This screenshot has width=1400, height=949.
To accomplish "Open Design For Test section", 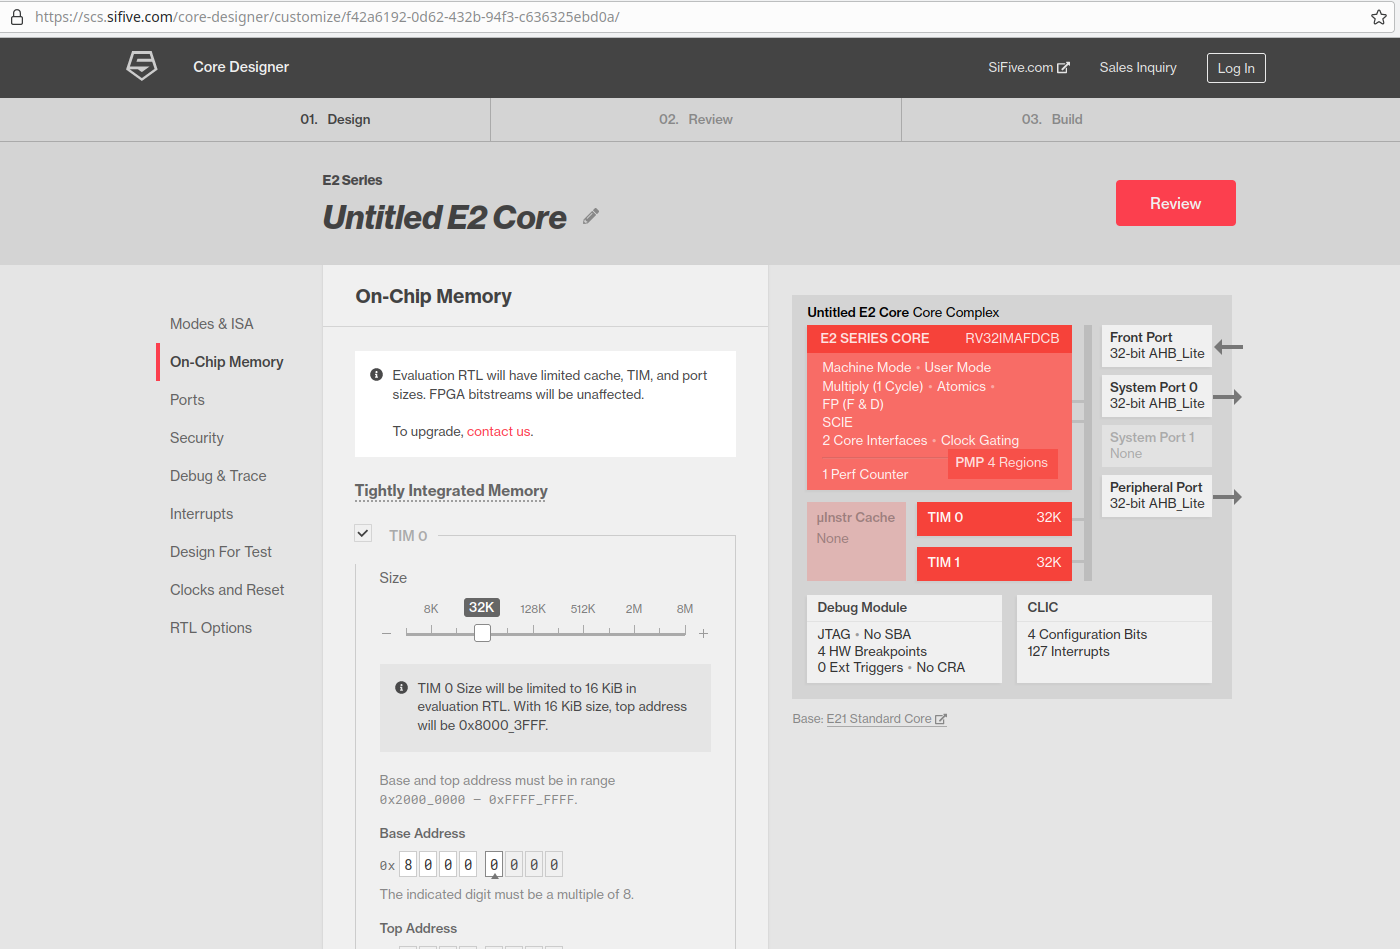I will click(x=221, y=552).
